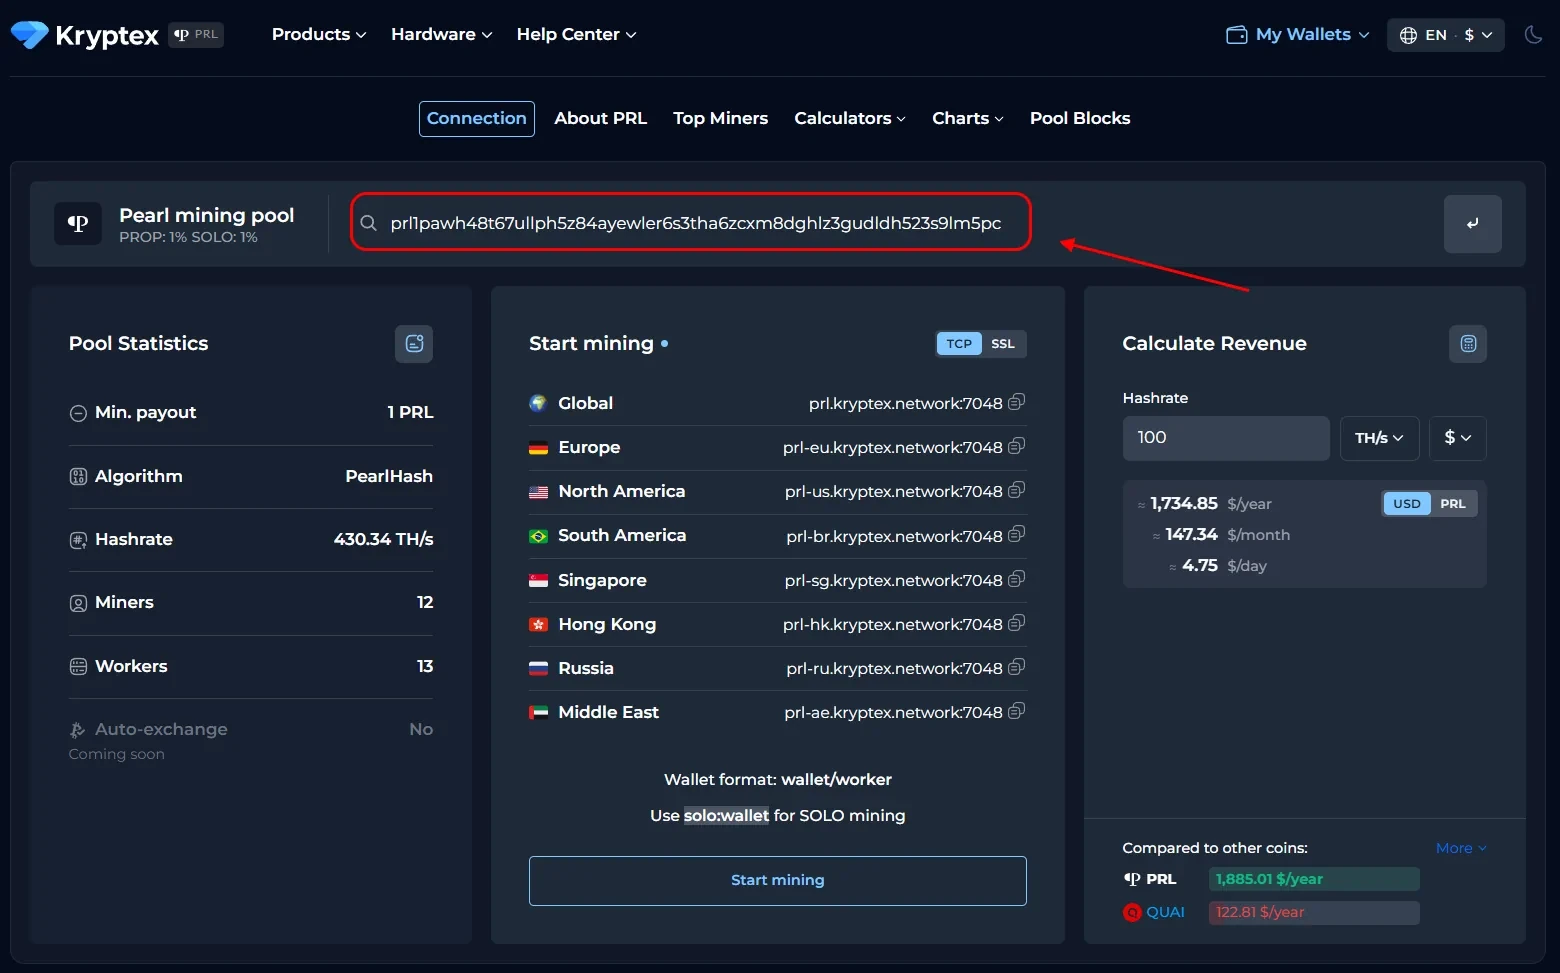The image size is (1560, 973).
Task: Expand the Help Center menu
Action: (x=576, y=34)
